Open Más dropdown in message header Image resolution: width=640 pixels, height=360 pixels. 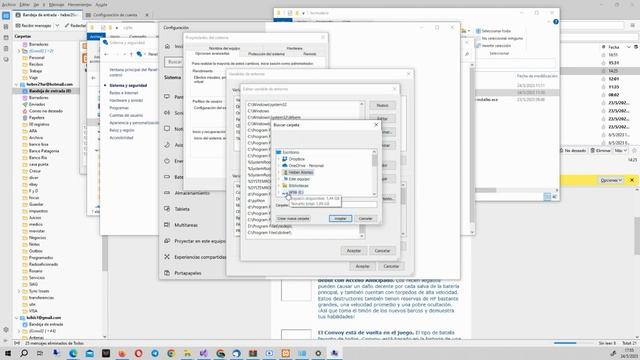click(620, 151)
